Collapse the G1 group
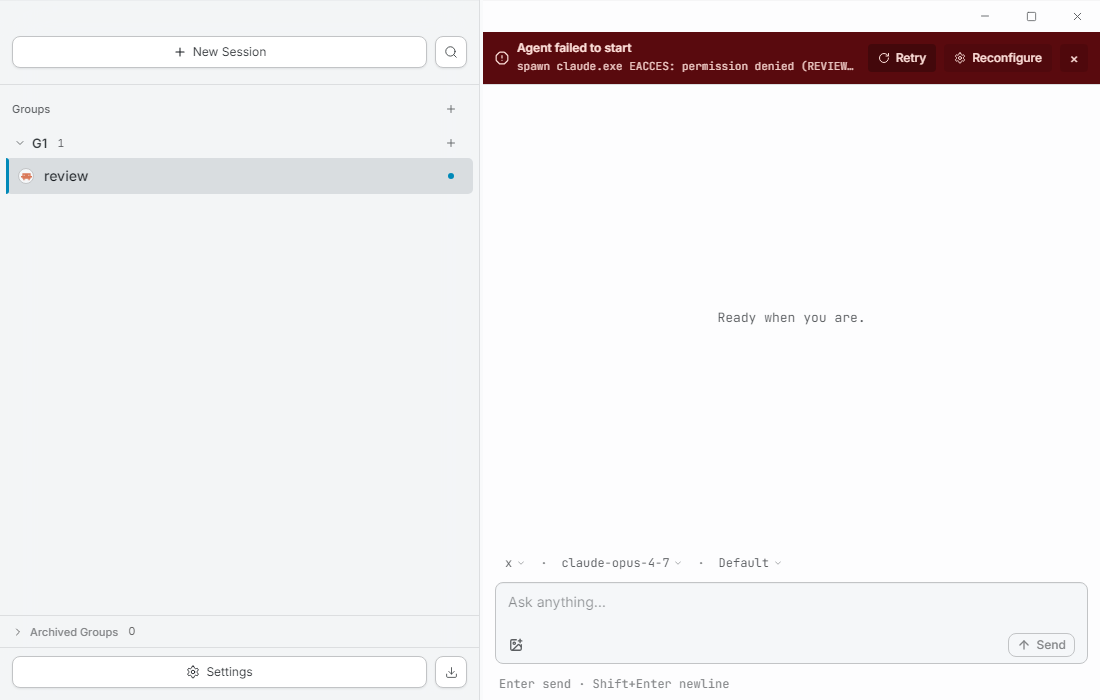Viewport: 1100px width, 700px height. pos(18,143)
